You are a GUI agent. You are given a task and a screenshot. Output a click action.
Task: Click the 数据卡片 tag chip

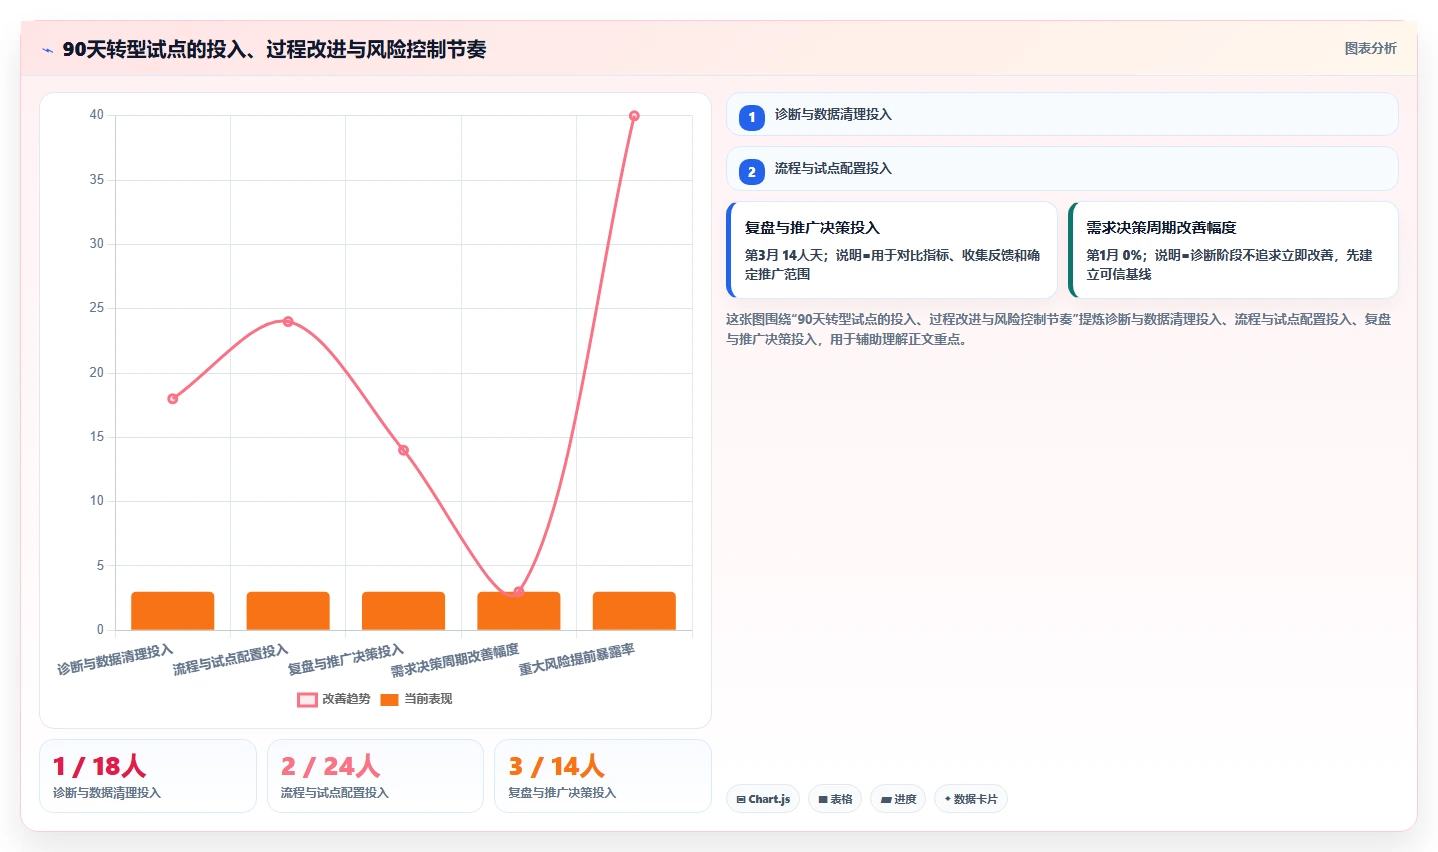971,799
